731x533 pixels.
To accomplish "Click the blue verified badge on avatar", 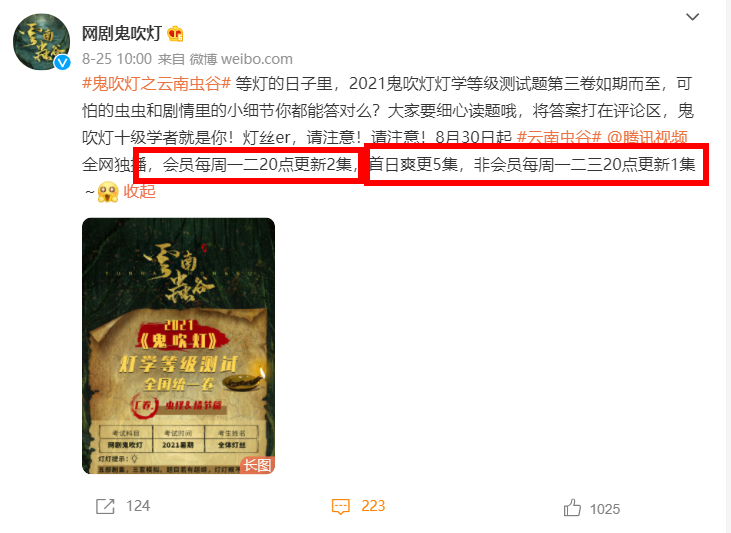I will [x=62, y=62].
